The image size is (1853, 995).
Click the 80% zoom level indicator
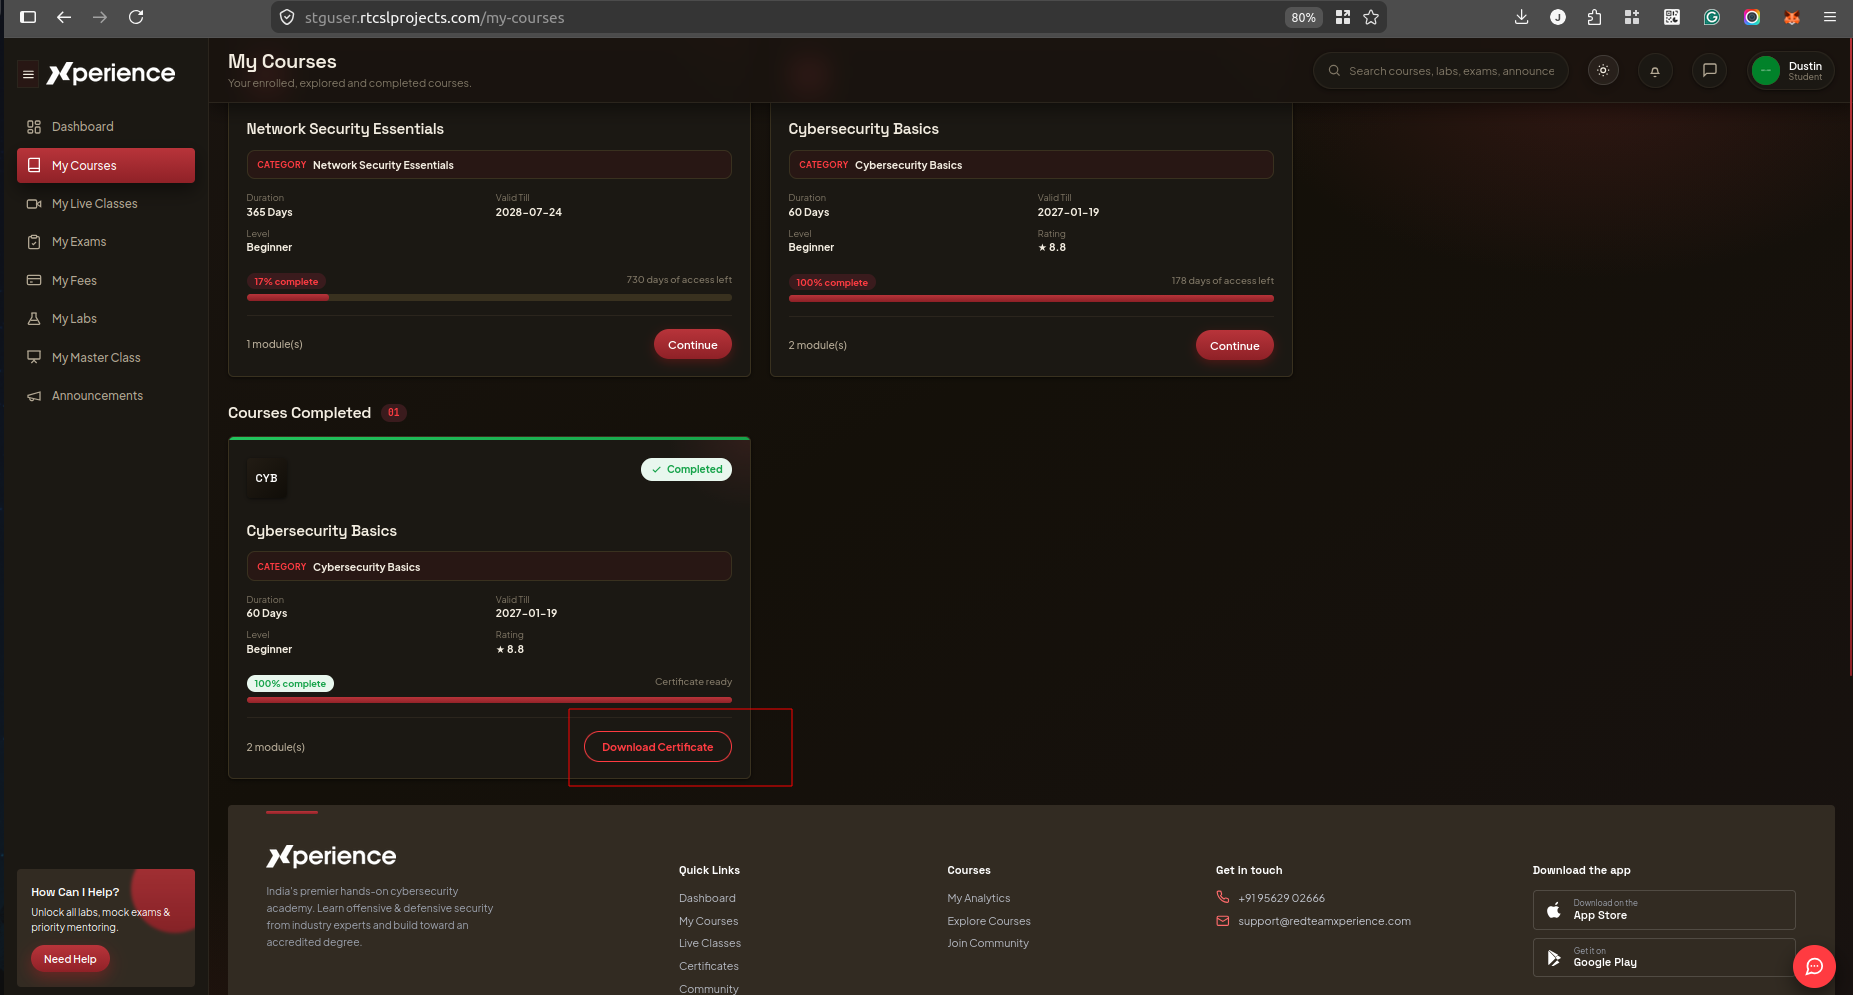(1303, 17)
